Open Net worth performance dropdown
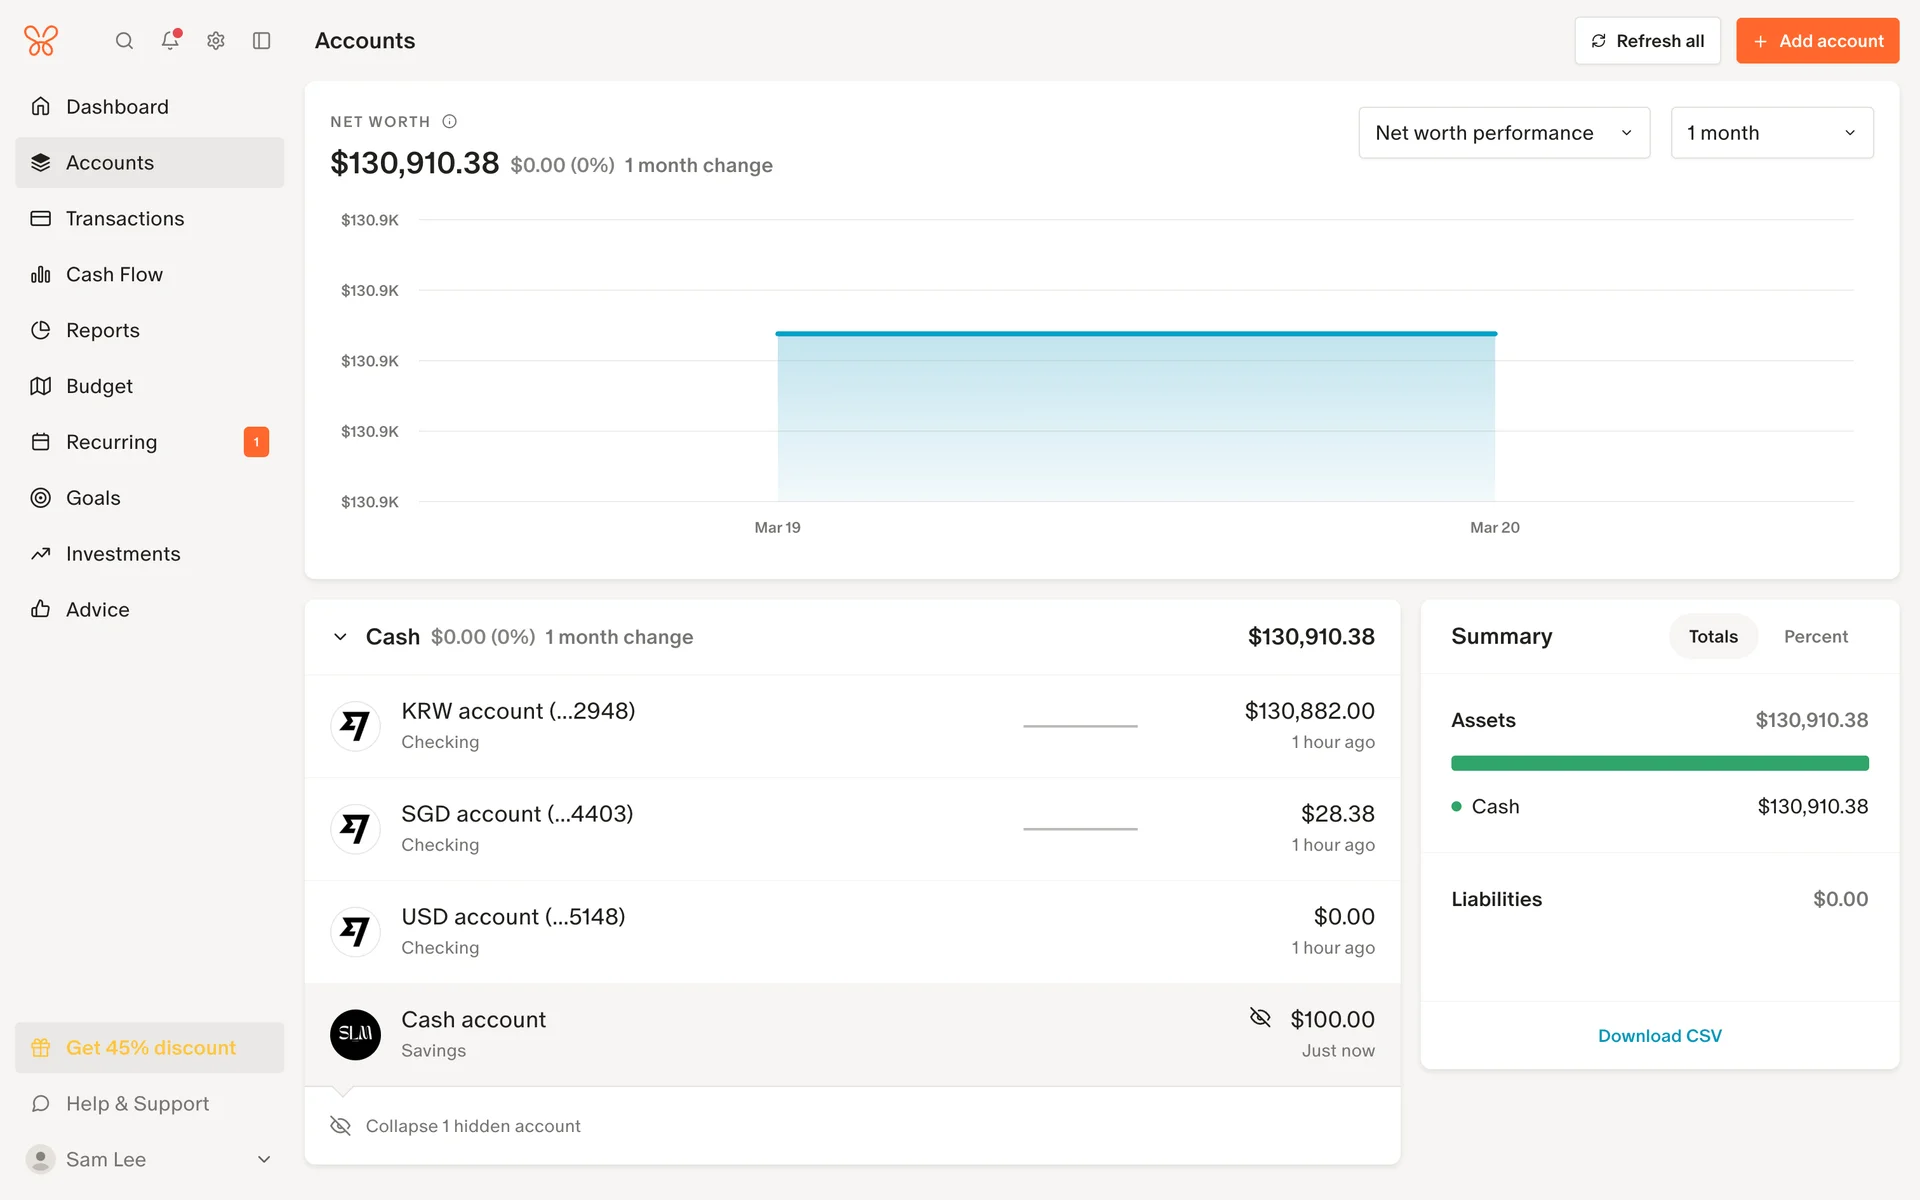Image resolution: width=1920 pixels, height=1200 pixels. 1503,133
